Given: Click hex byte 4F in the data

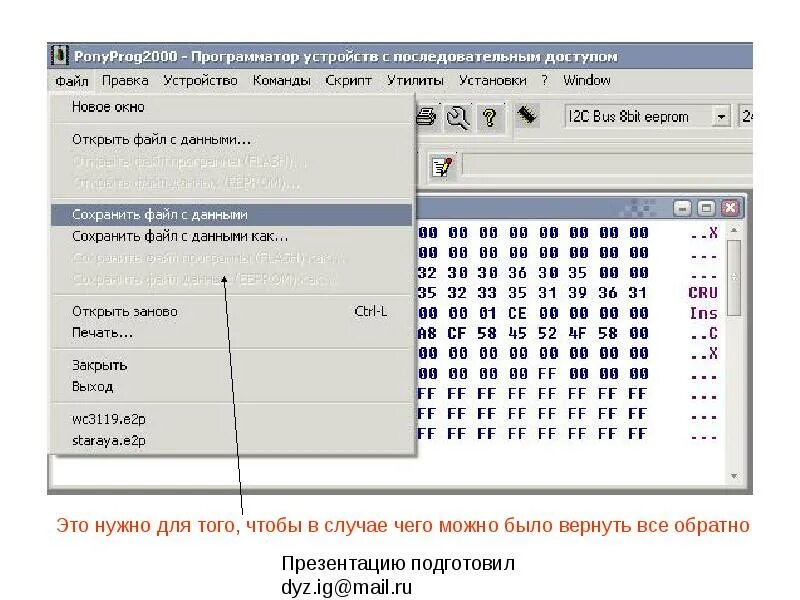Looking at the screenshot, I should [x=578, y=333].
